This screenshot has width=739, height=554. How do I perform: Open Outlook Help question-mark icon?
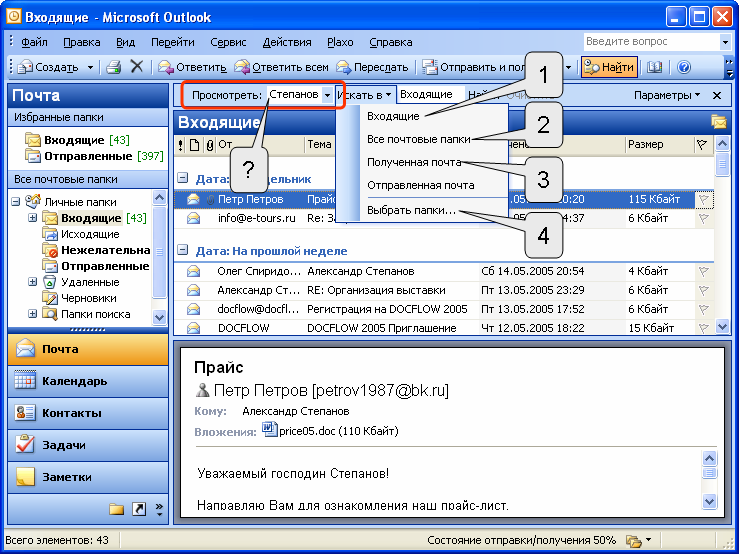pyautogui.click(x=683, y=67)
